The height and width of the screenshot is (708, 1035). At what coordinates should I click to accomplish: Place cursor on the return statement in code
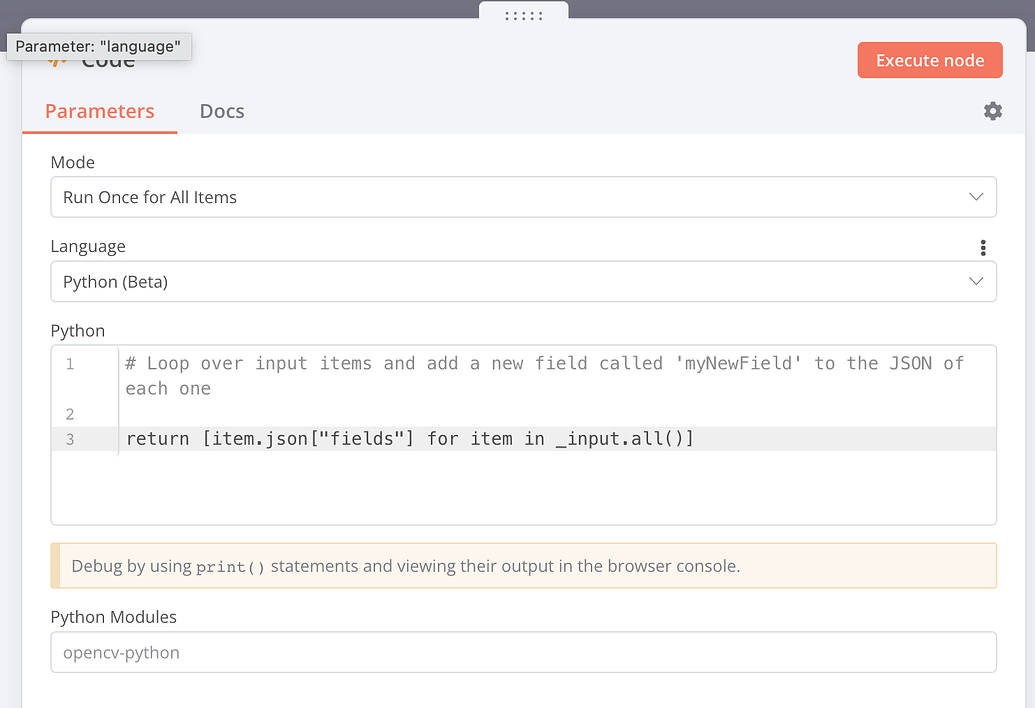(400, 438)
